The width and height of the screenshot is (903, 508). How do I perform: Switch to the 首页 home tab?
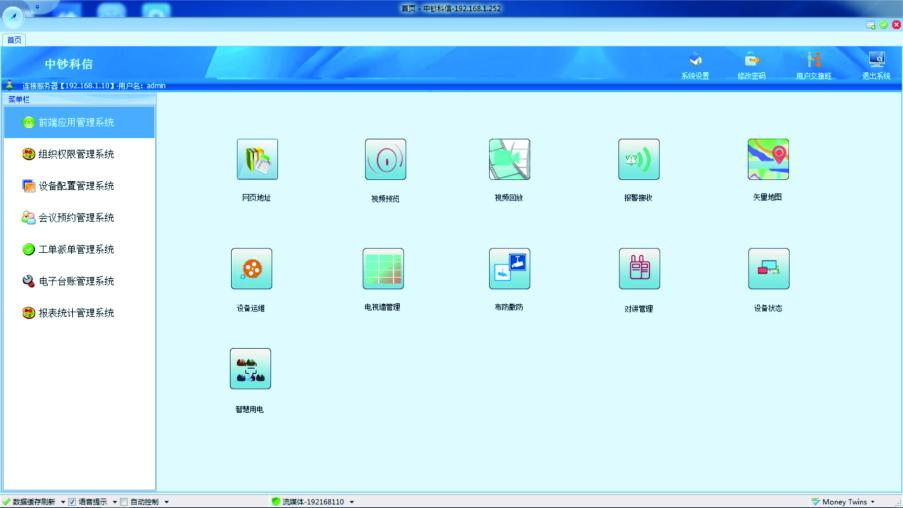pos(14,40)
